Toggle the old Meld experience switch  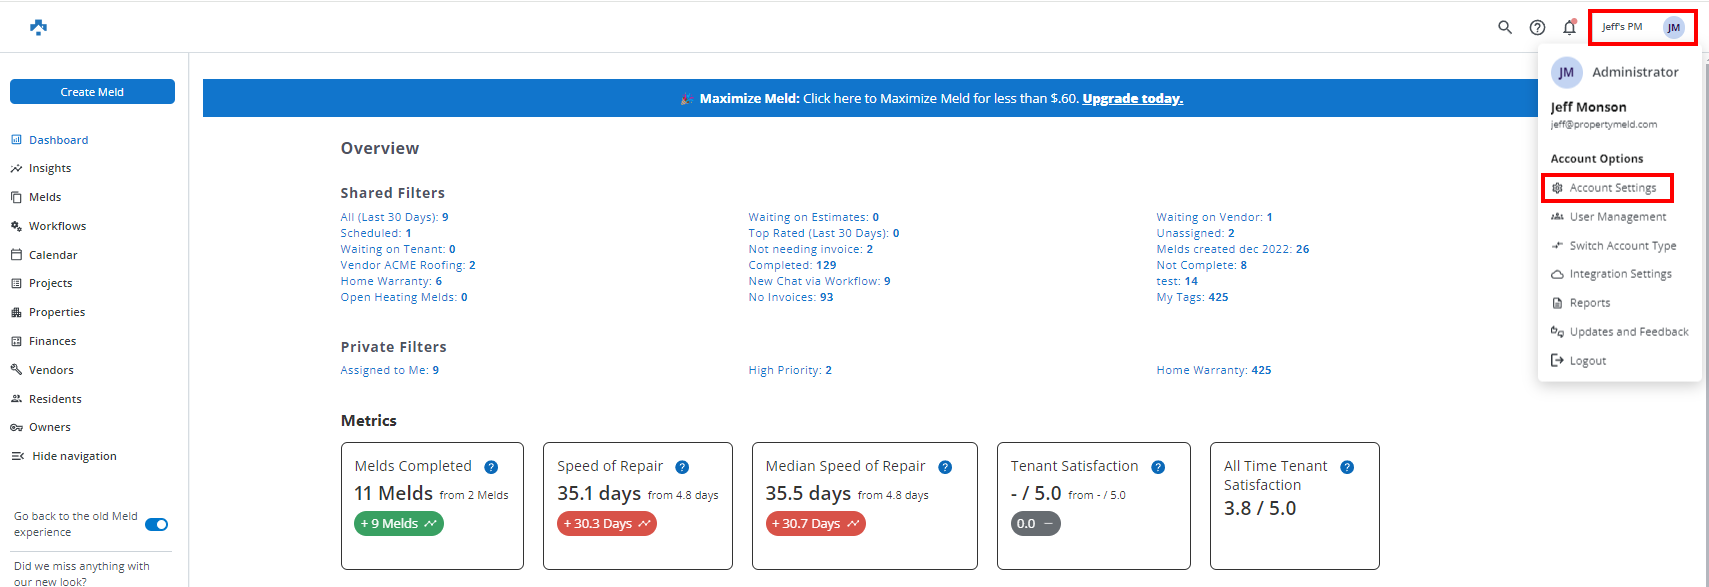click(x=156, y=524)
